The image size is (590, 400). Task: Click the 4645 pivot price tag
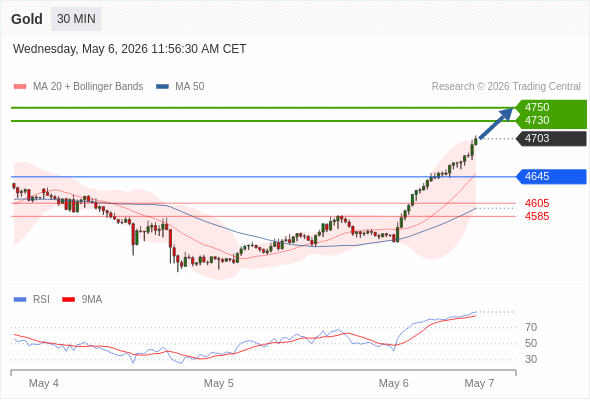[x=551, y=176]
